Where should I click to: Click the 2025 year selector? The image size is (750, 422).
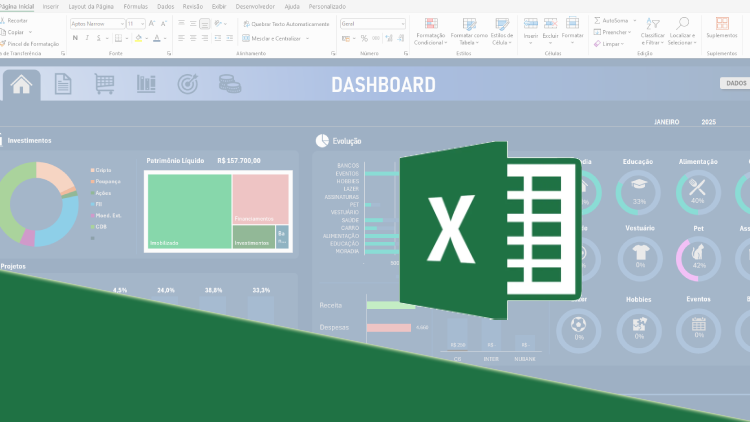(x=708, y=122)
